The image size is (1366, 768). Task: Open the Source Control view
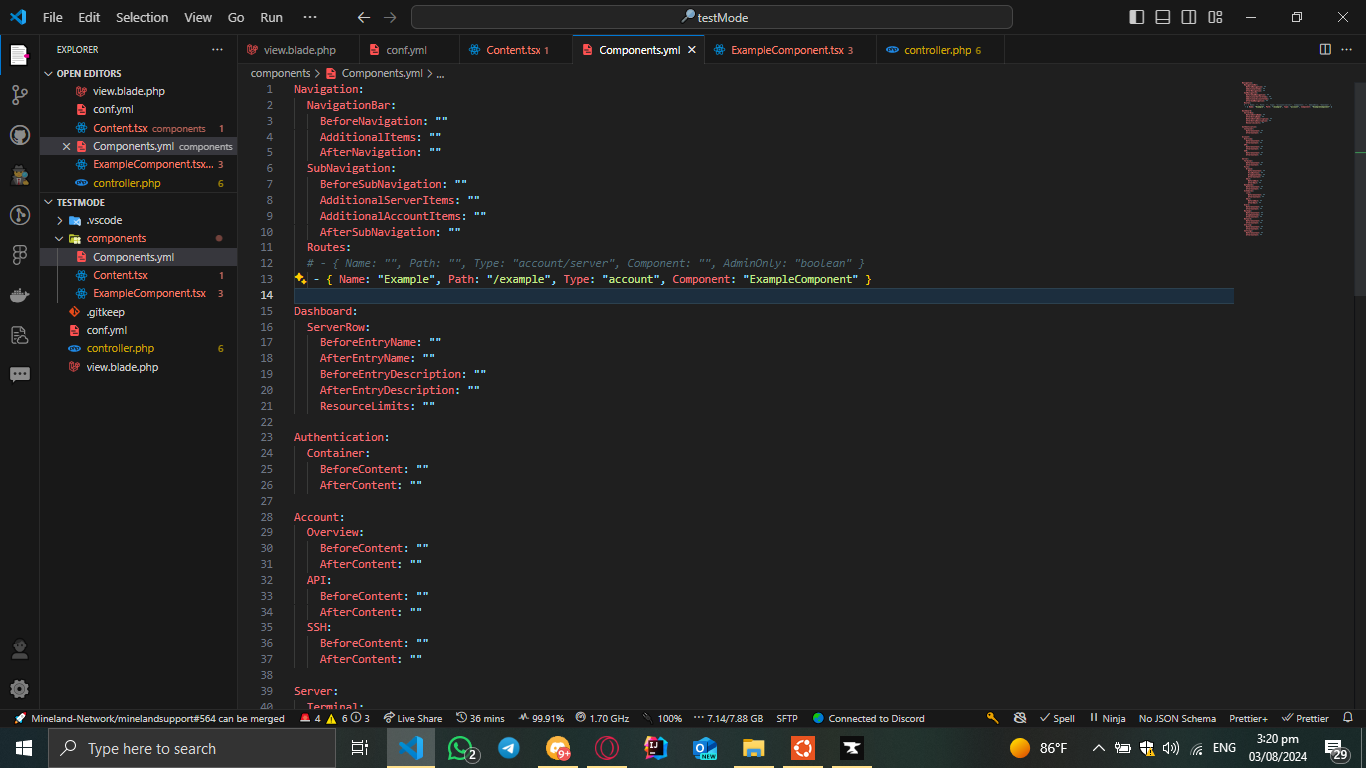[19, 95]
